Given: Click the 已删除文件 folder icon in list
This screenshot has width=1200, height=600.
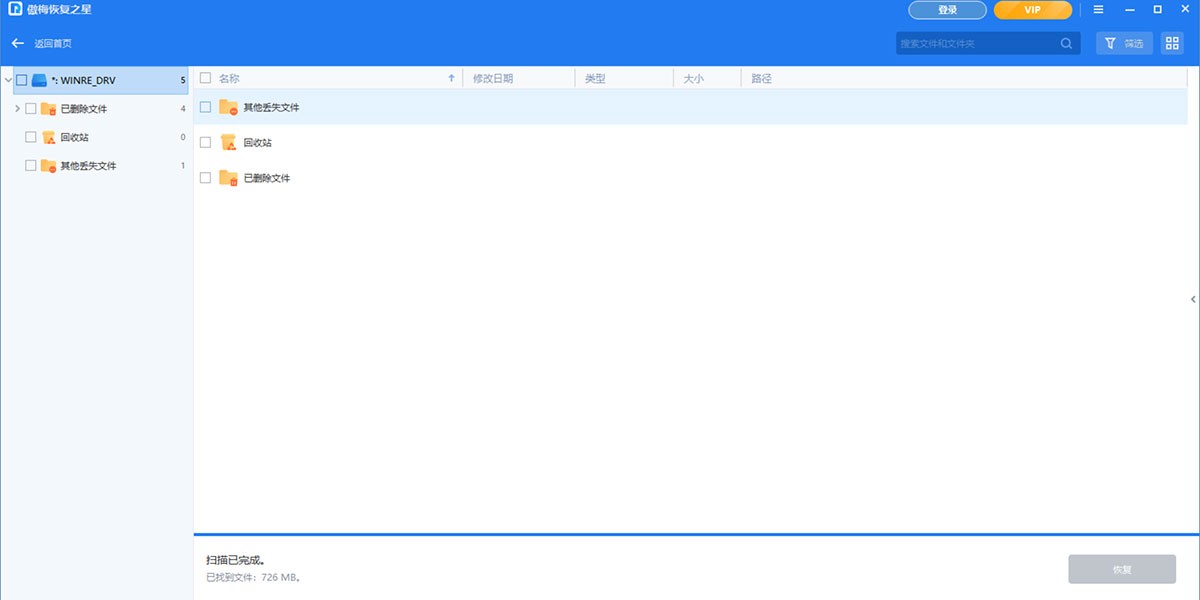Looking at the screenshot, I should tap(228, 178).
